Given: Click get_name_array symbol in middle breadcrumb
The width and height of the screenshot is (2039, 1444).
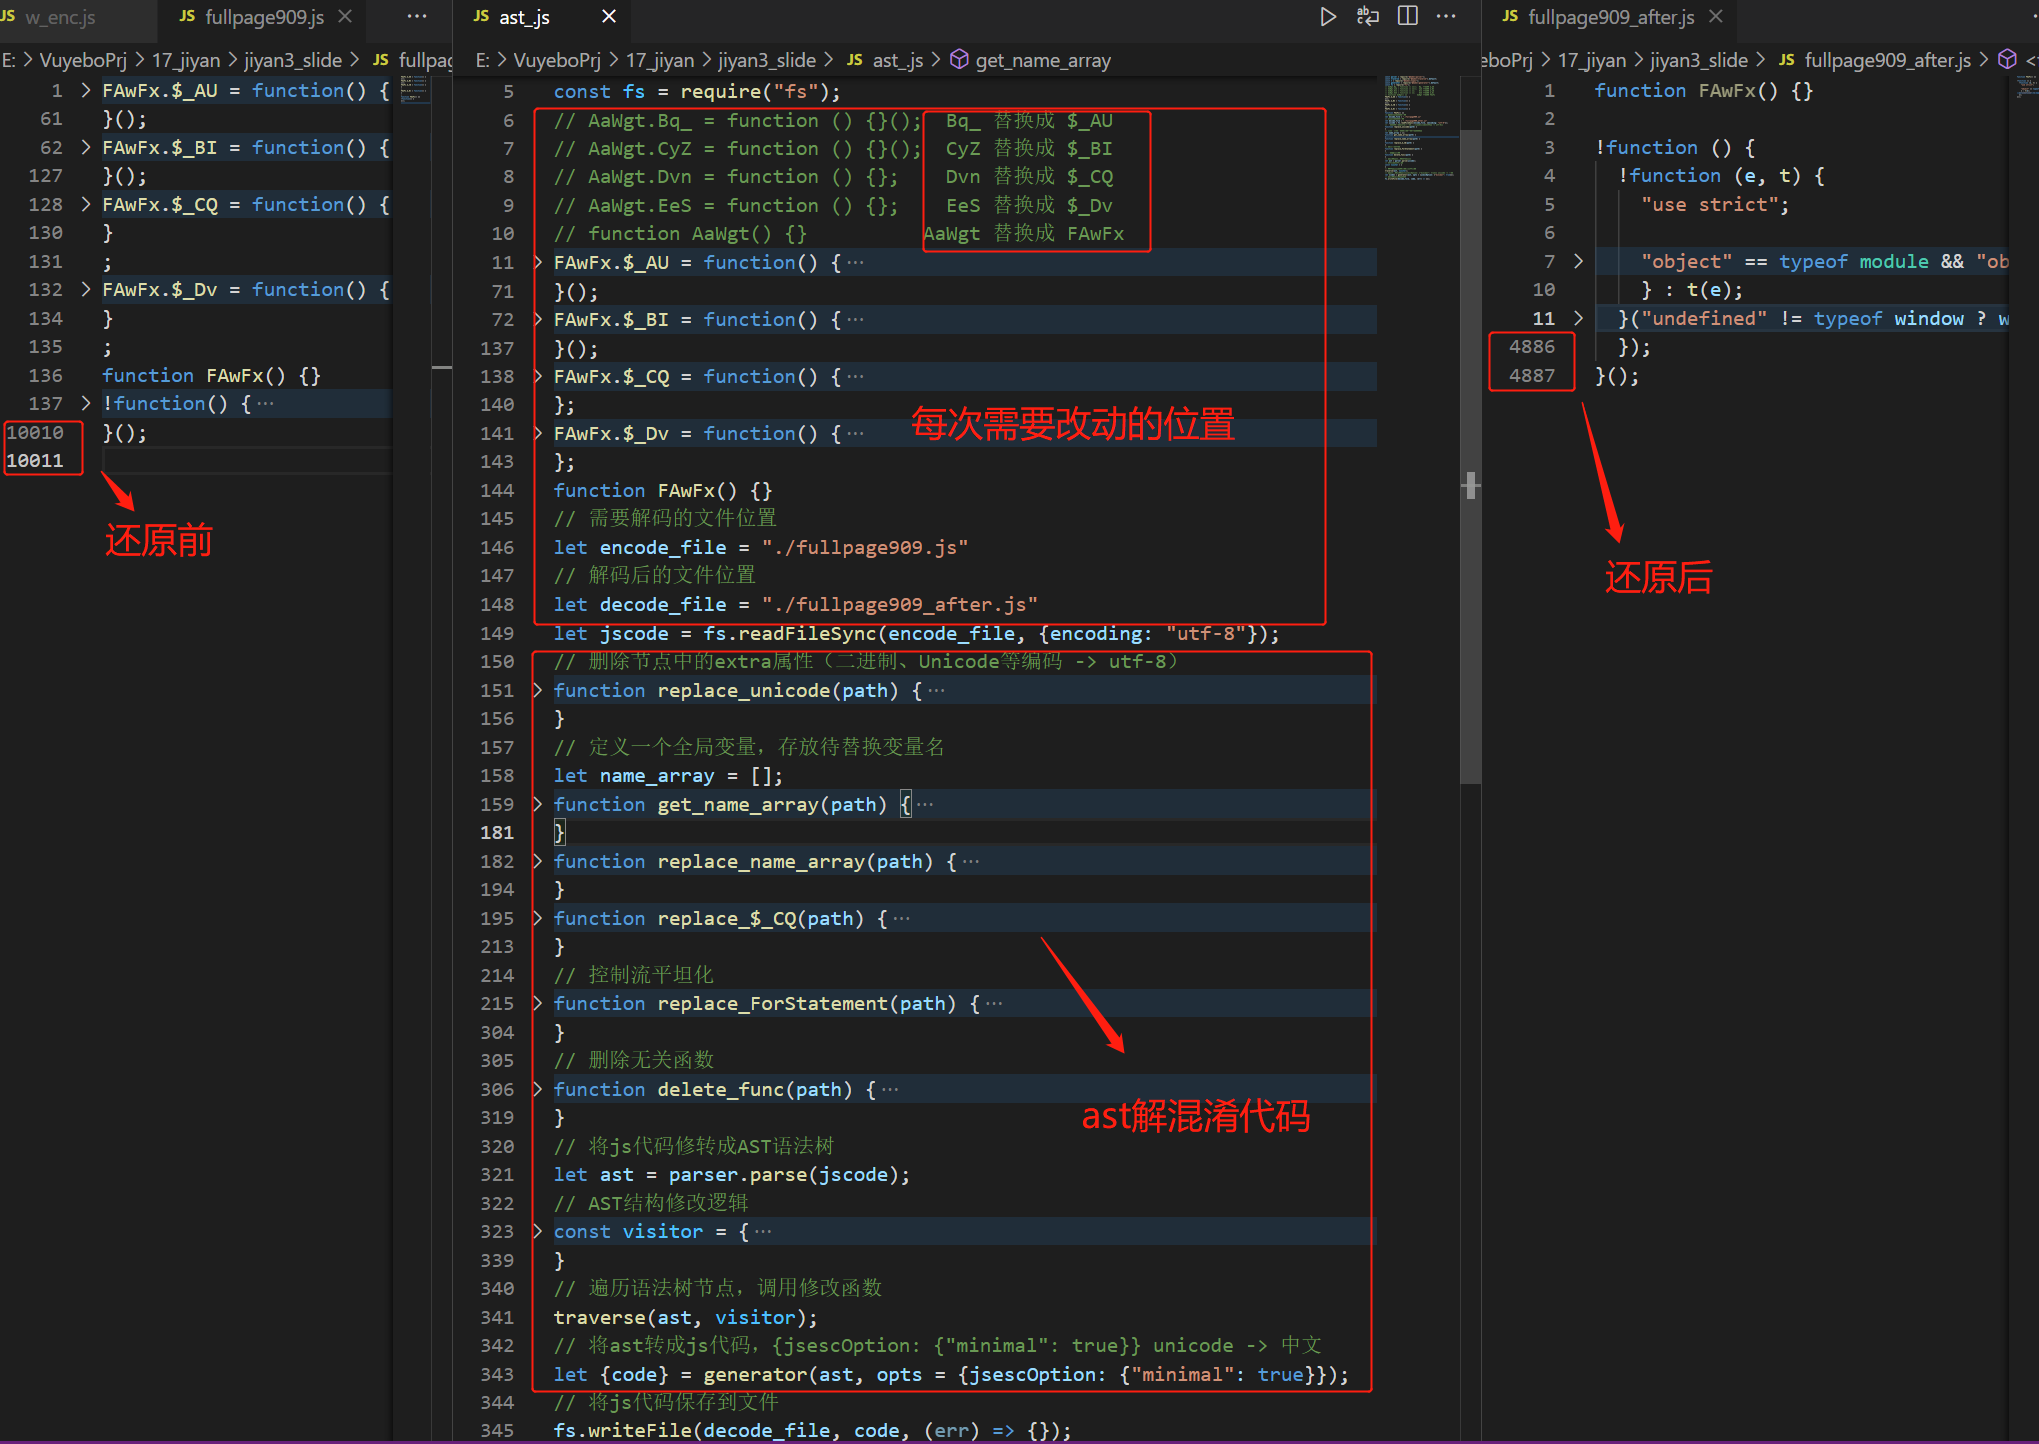Looking at the screenshot, I should point(1043,61).
